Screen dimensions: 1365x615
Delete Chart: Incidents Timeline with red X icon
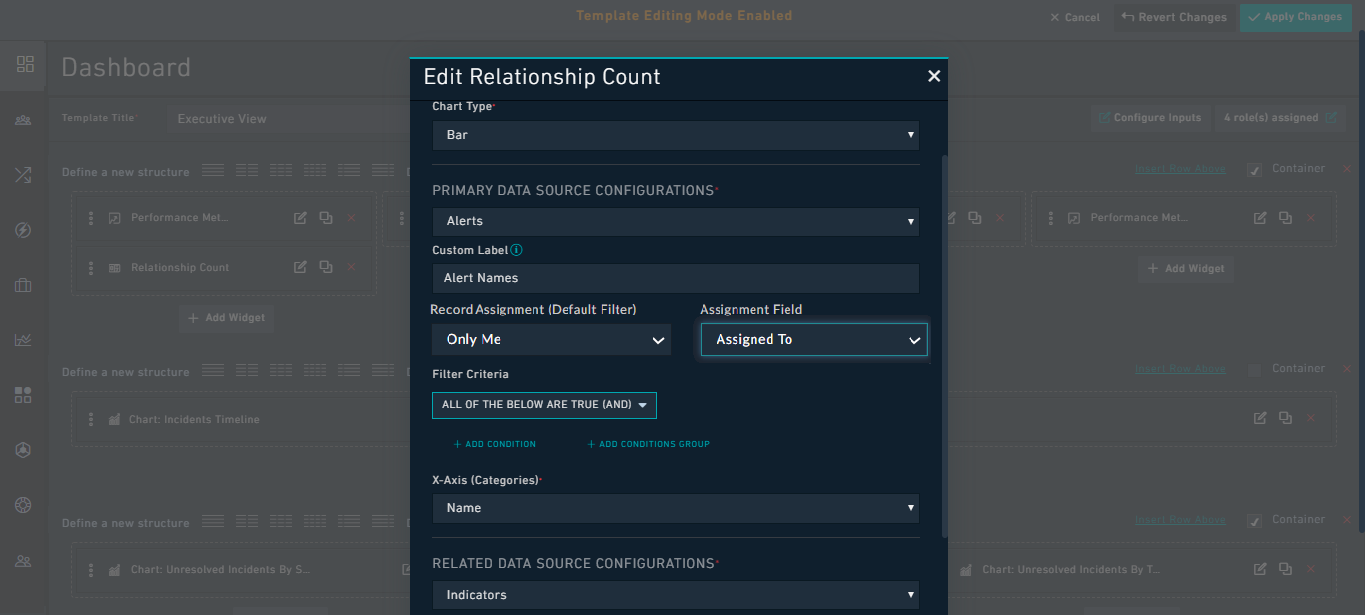pyautogui.click(x=1310, y=418)
